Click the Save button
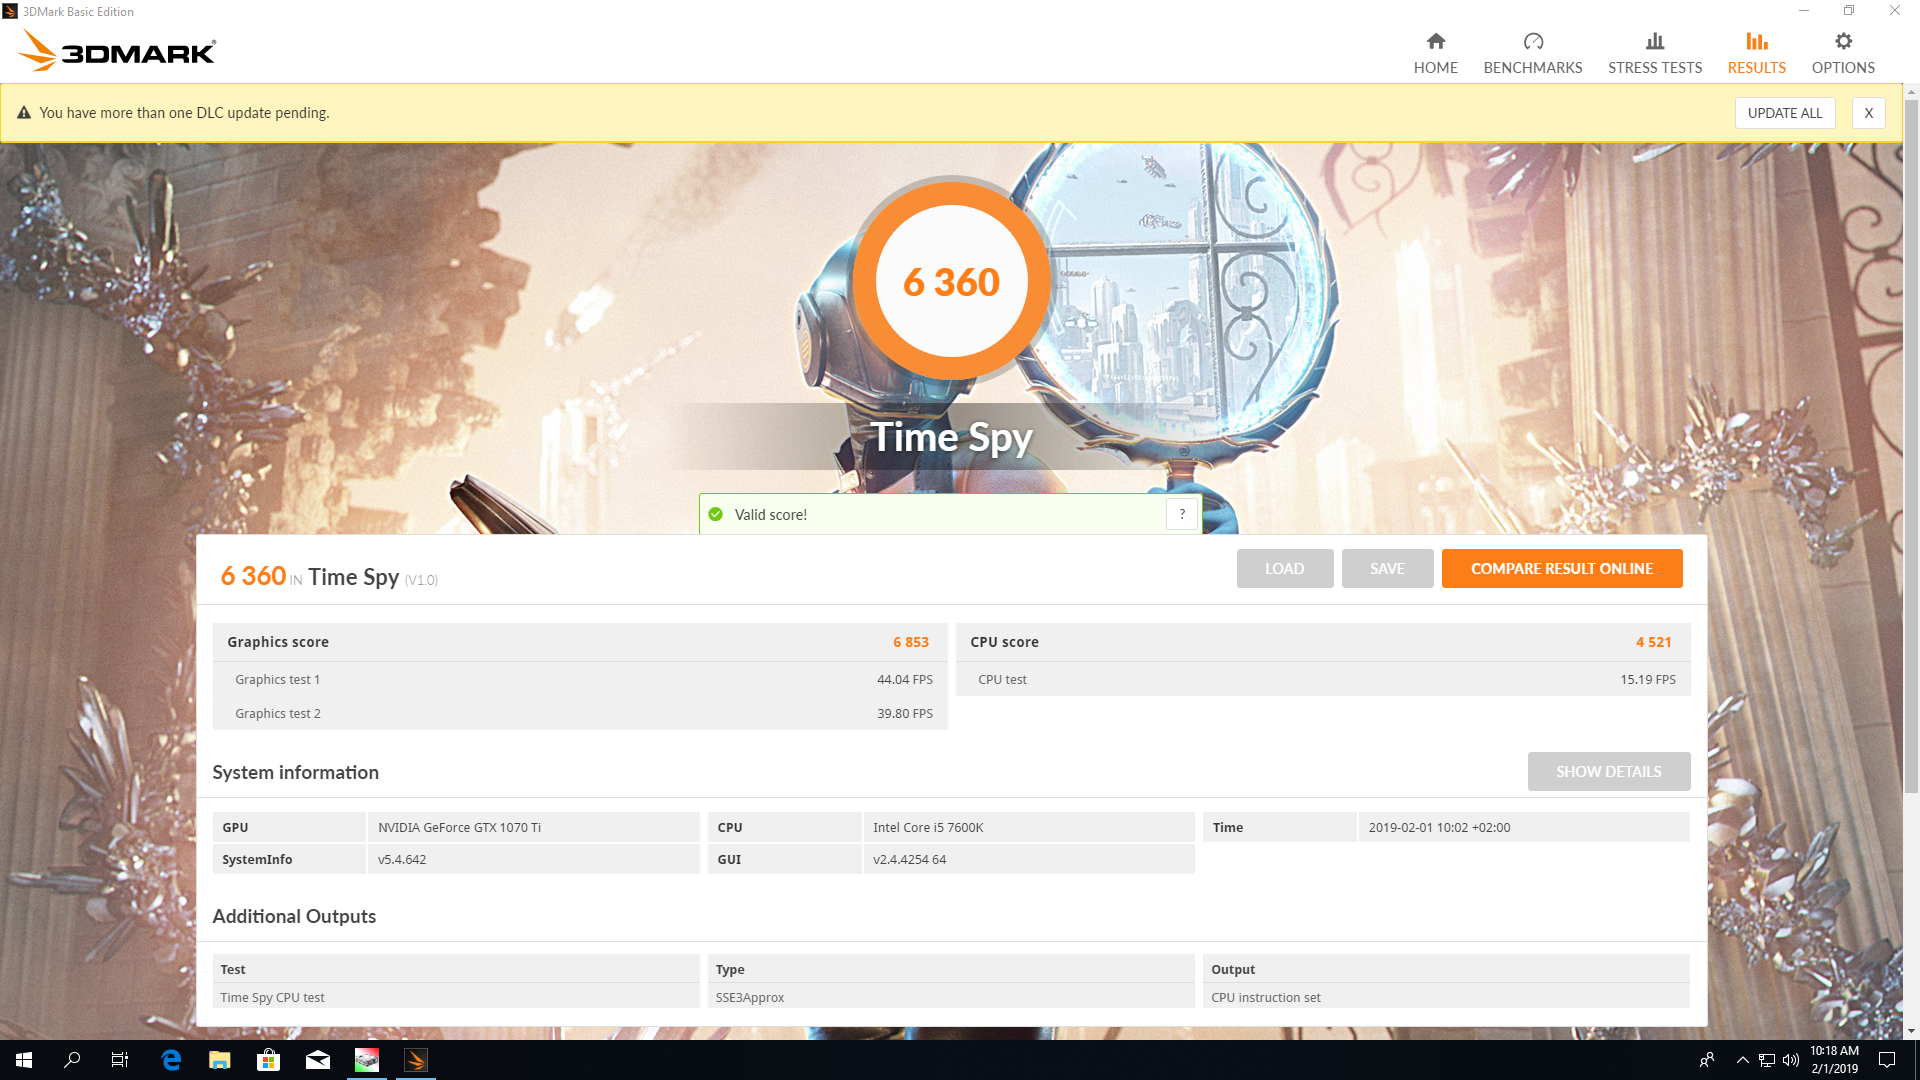 (x=1387, y=568)
